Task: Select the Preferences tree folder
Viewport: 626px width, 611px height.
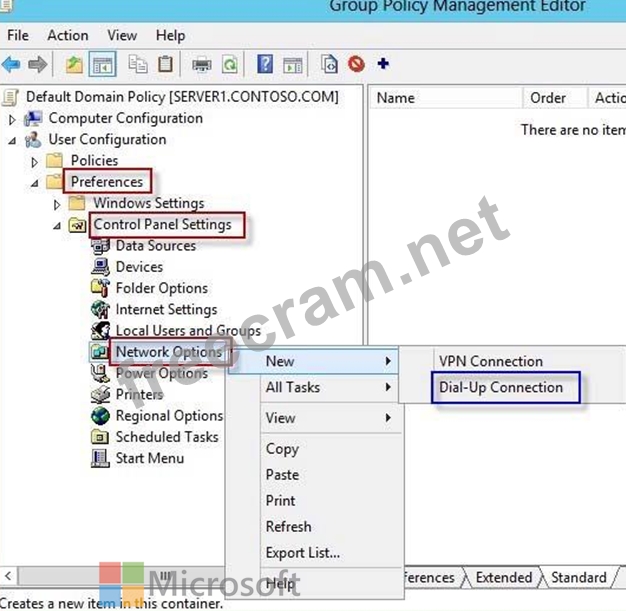Action: (107, 182)
